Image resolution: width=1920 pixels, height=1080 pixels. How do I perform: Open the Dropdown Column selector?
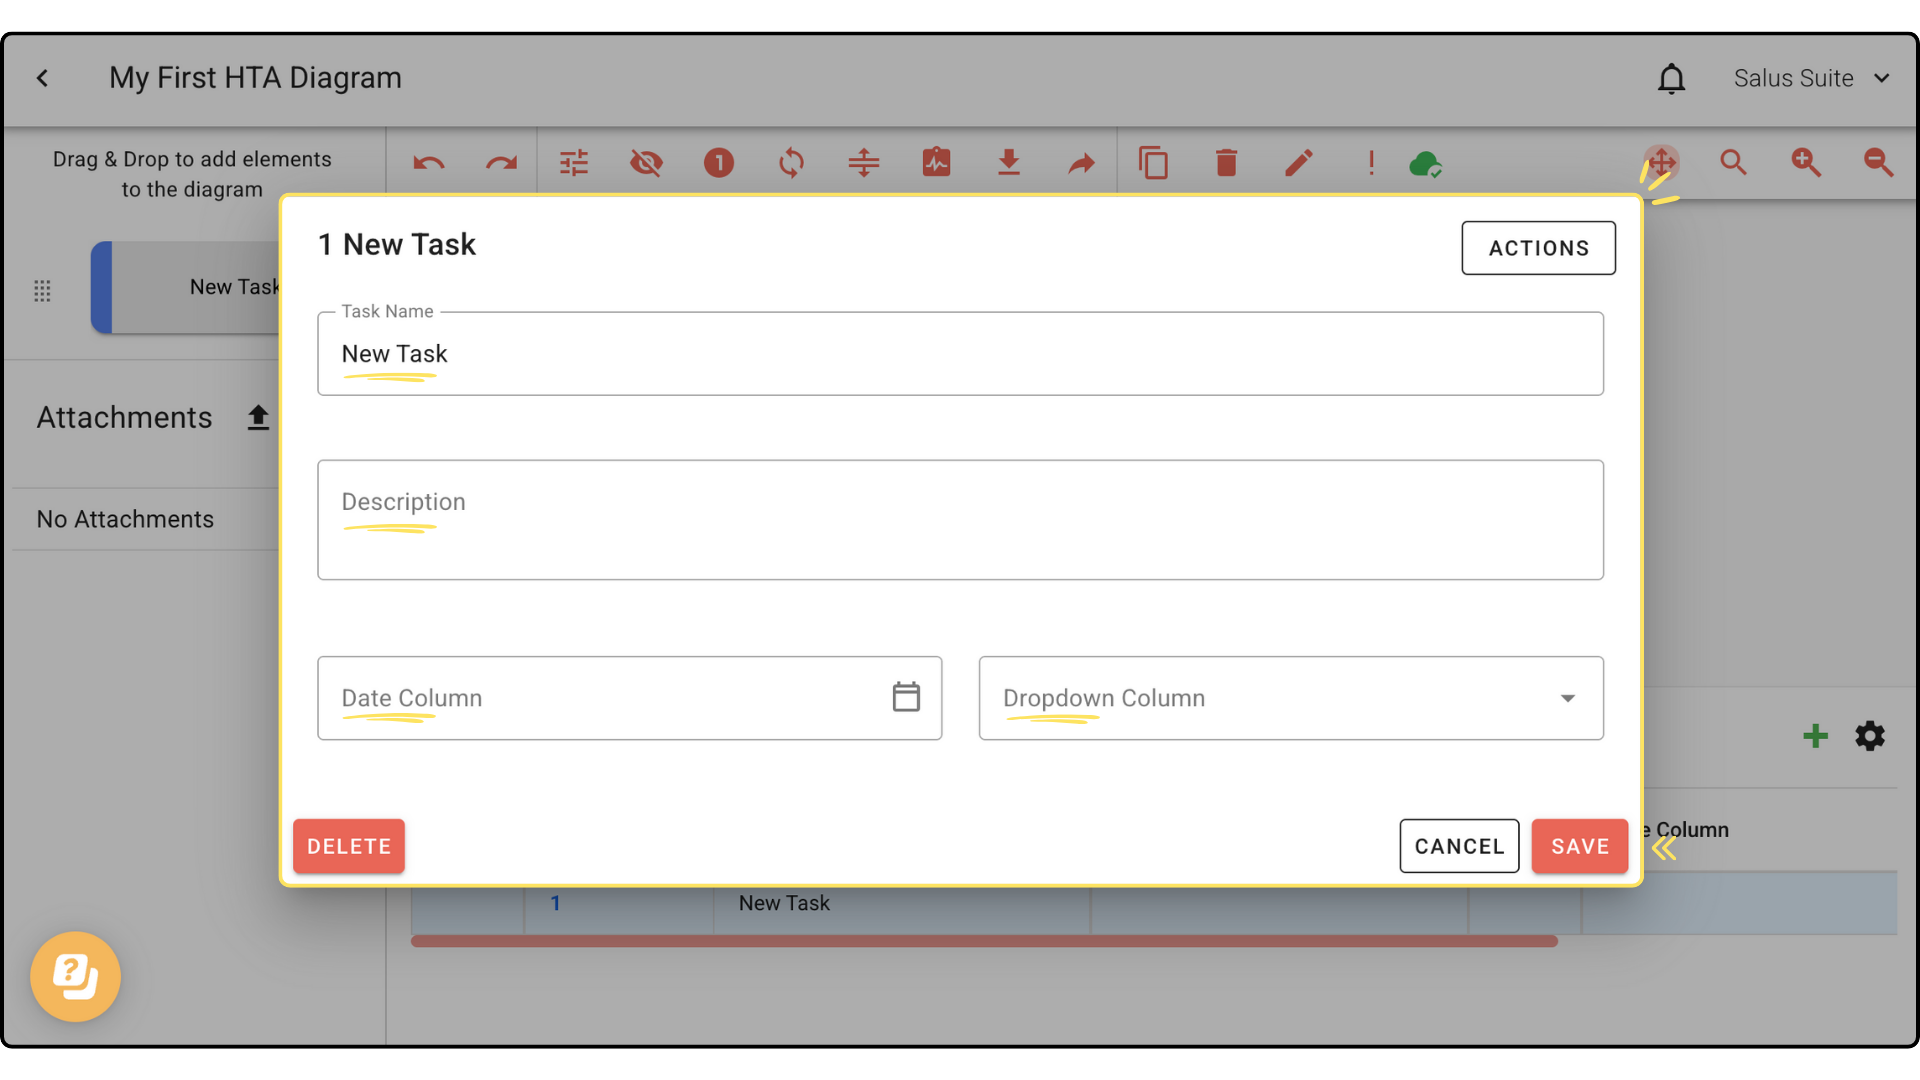point(1290,698)
